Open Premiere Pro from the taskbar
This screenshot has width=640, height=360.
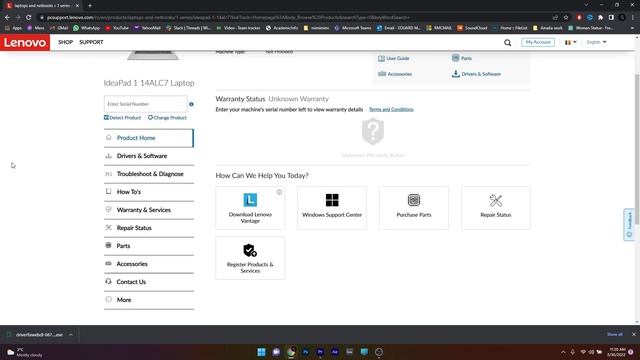(x=320, y=352)
